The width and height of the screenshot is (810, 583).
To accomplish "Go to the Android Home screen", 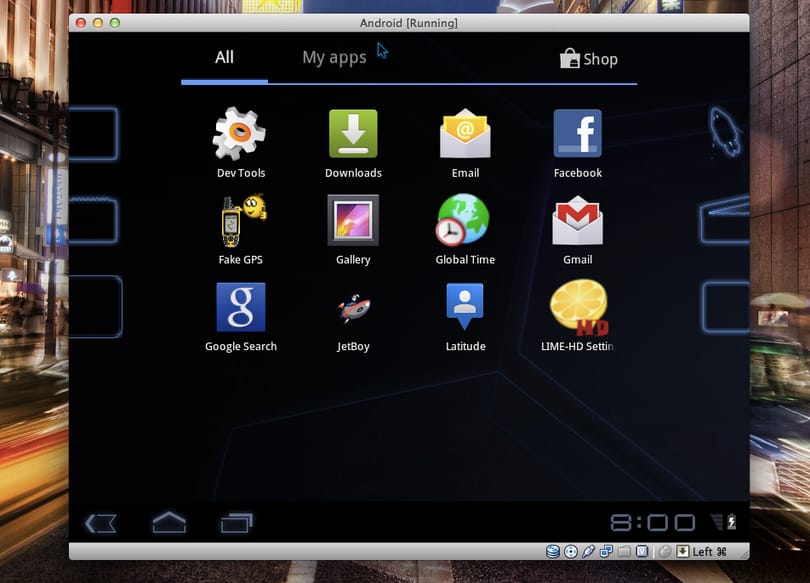I will coord(169,522).
